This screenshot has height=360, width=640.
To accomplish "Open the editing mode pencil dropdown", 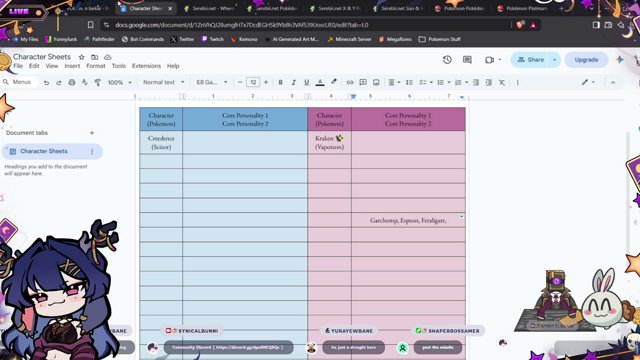I will pyautogui.click(x=588, y=82).
